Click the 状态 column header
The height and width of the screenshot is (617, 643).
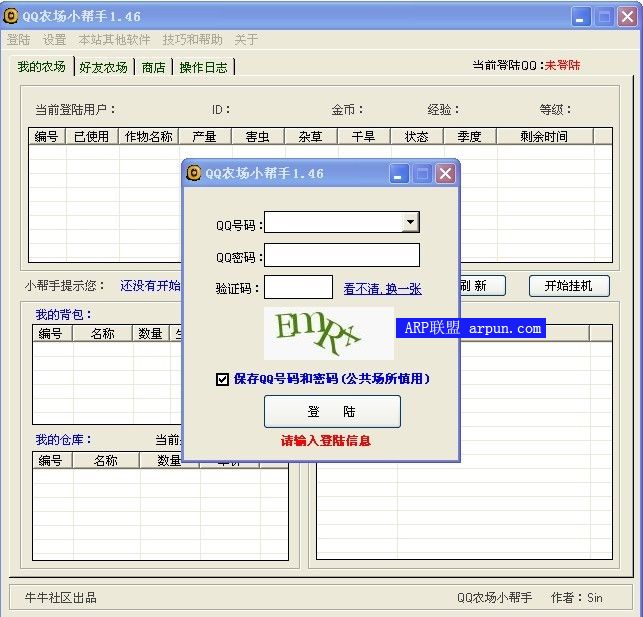pos(417,136)
